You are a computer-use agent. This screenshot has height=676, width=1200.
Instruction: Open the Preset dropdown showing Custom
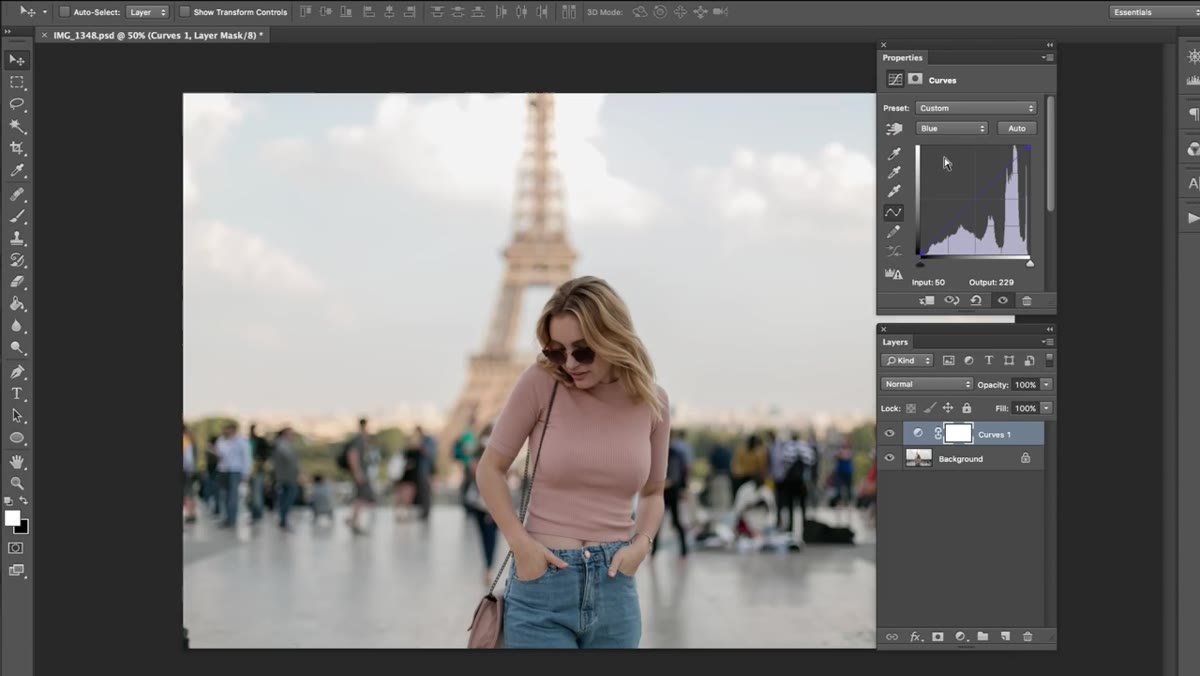976,108
